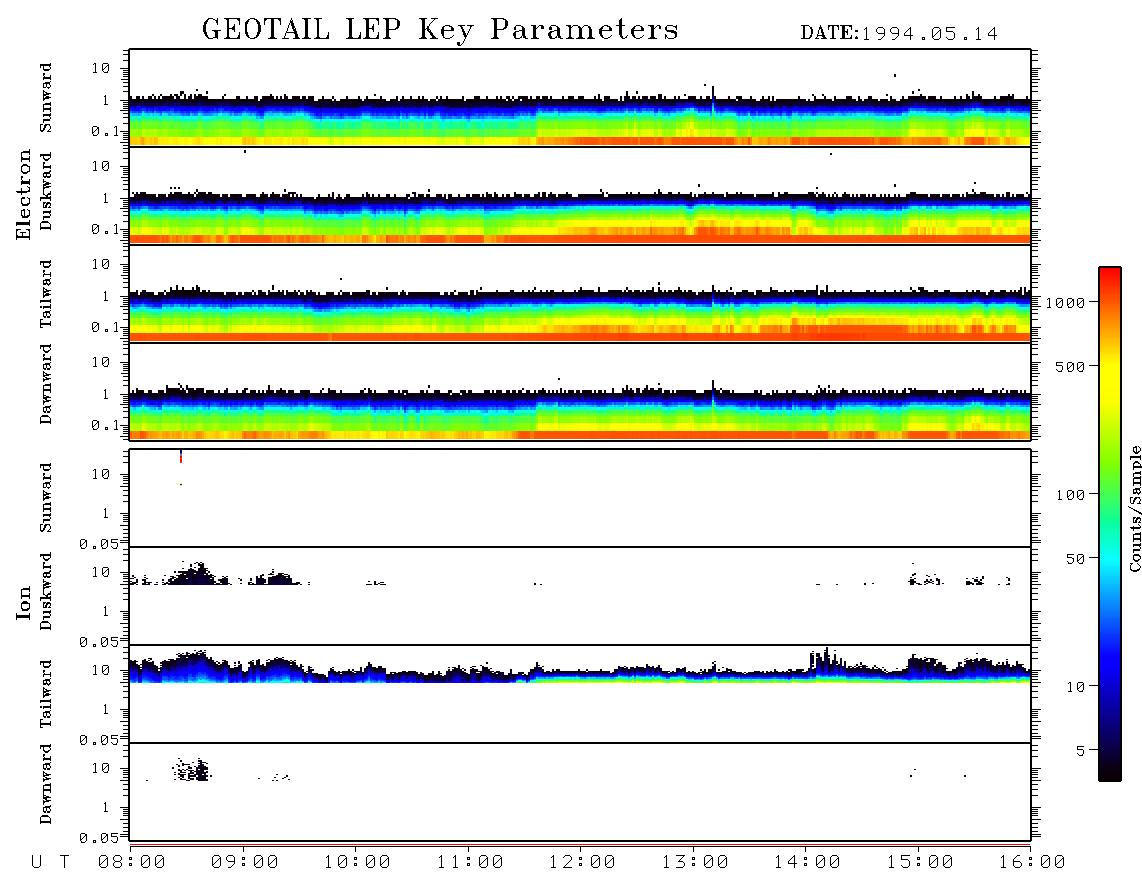Viewport: 1142px width, 880px height.
Task: Click the color bar's "10" label
Action: point(1075,687)
